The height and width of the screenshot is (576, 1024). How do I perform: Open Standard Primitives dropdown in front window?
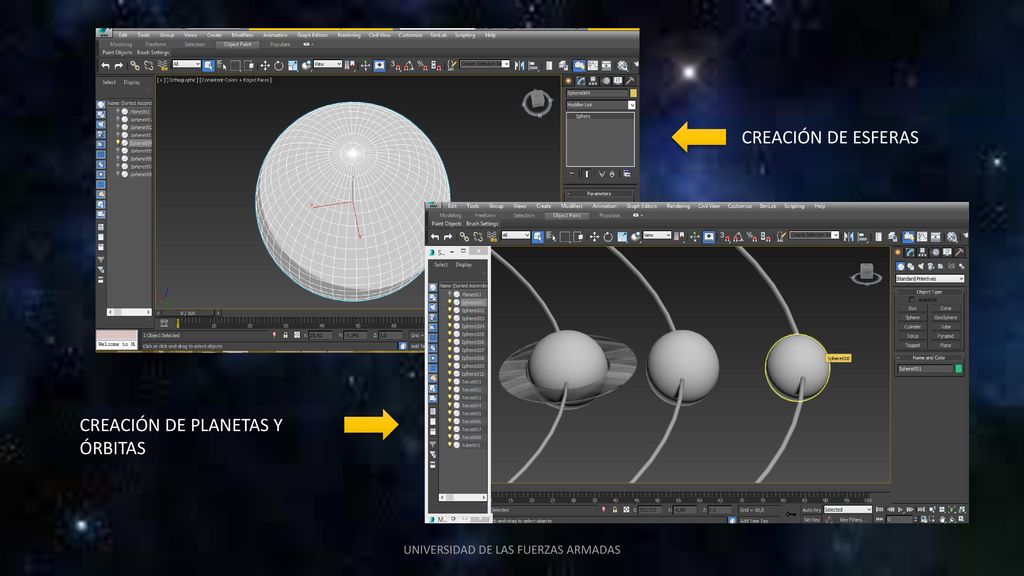[x=929, y=279]
